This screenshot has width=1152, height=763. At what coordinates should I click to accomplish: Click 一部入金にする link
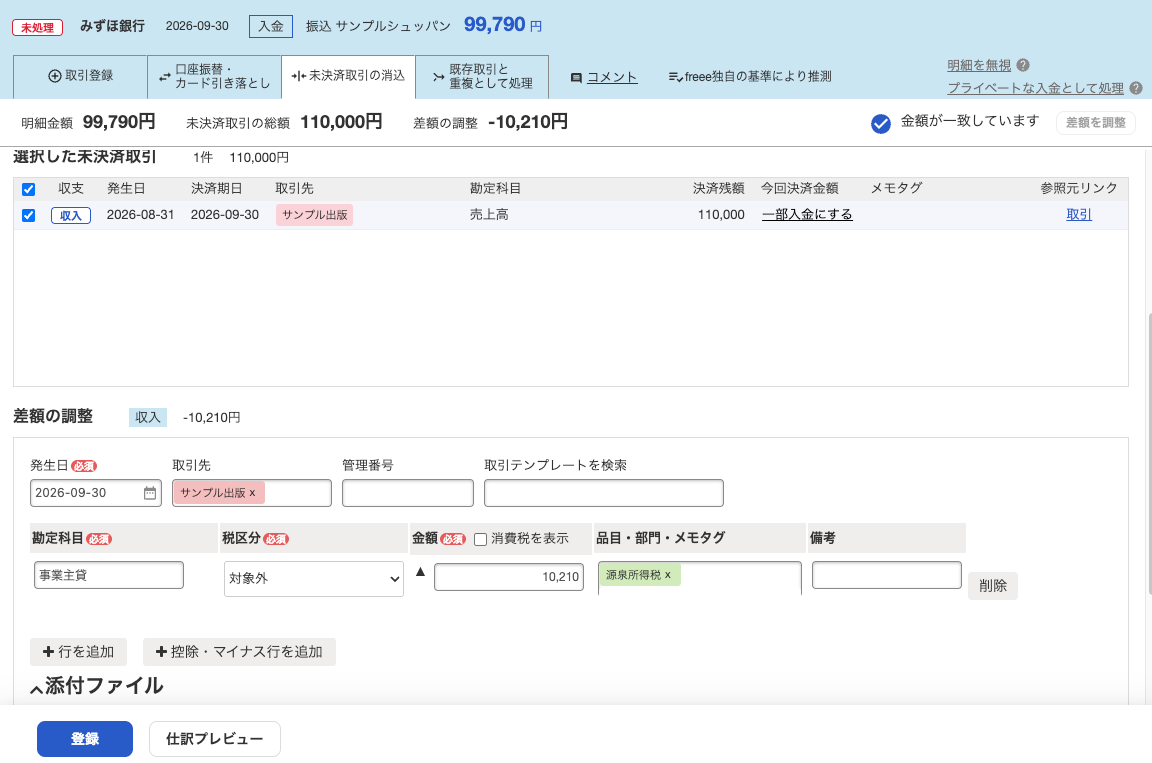[x=807, y=214]
